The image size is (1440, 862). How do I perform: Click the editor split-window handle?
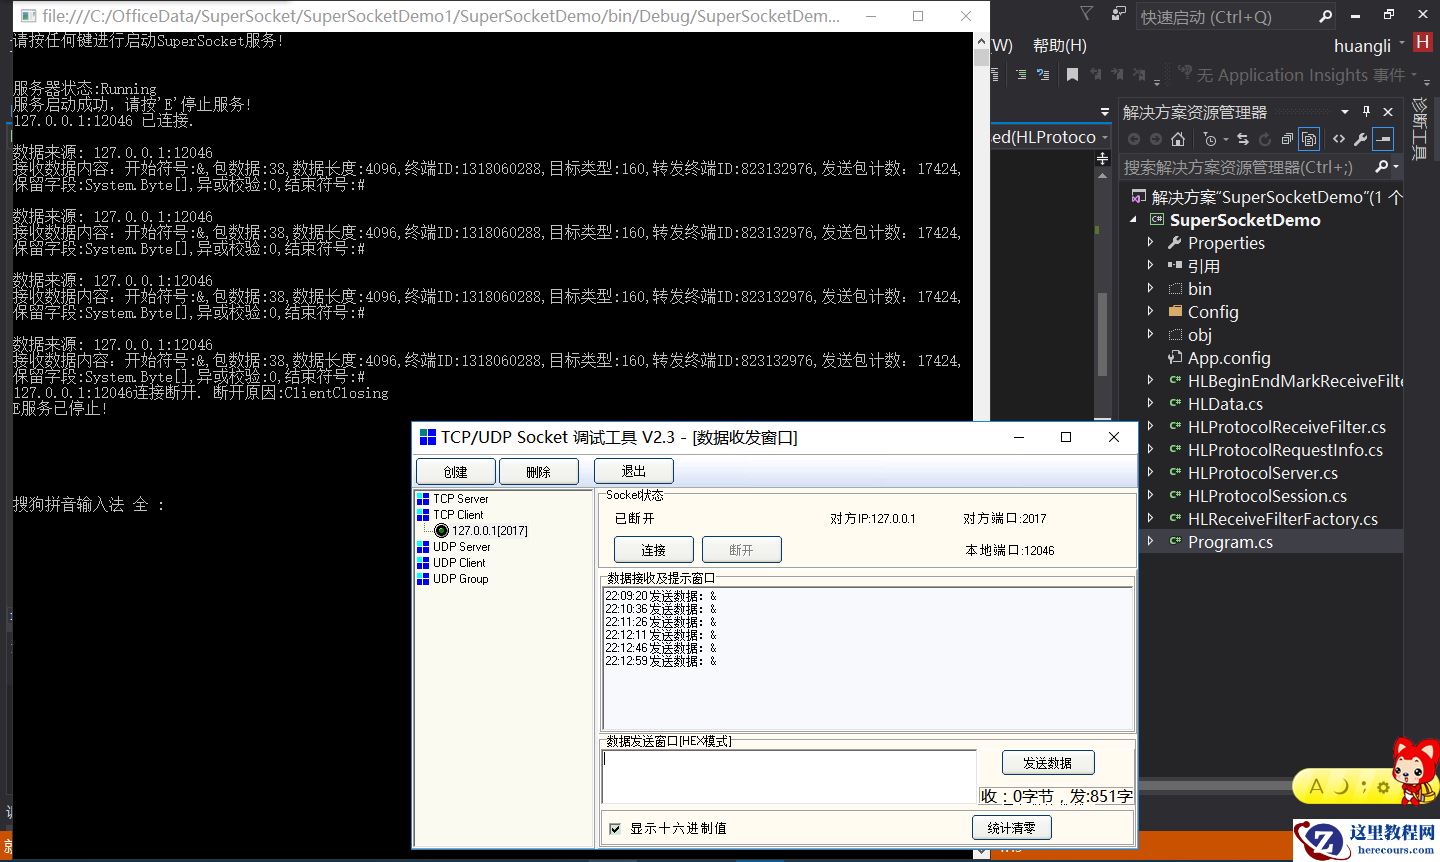point(1103,159)
